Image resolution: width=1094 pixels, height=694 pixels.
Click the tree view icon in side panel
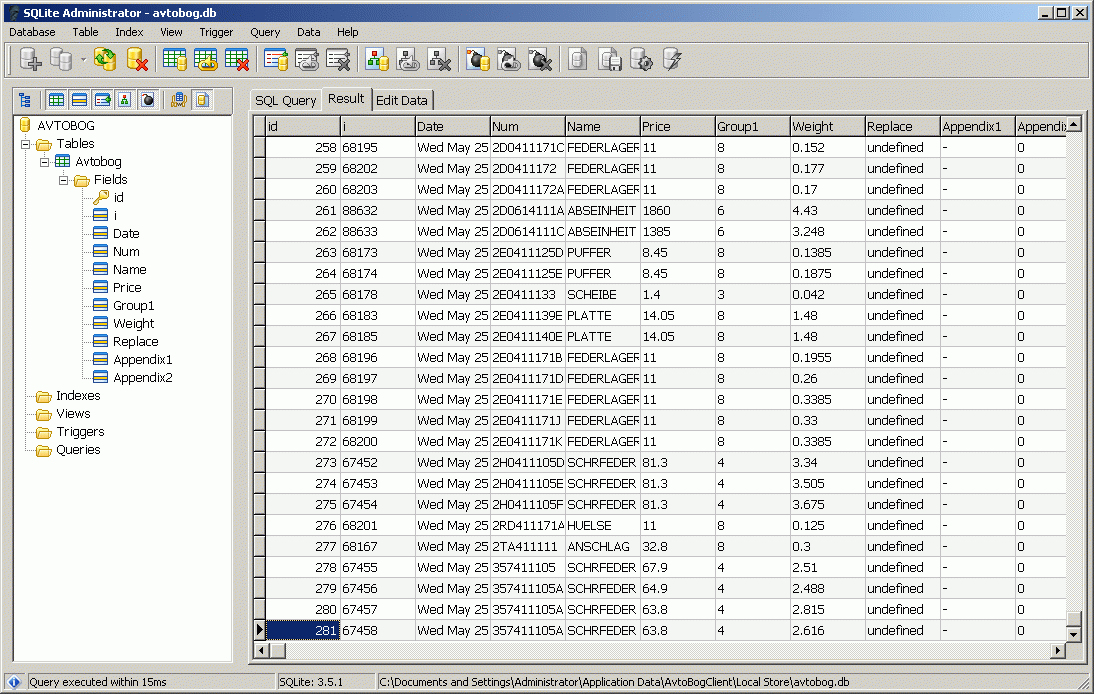coord(25,100)
